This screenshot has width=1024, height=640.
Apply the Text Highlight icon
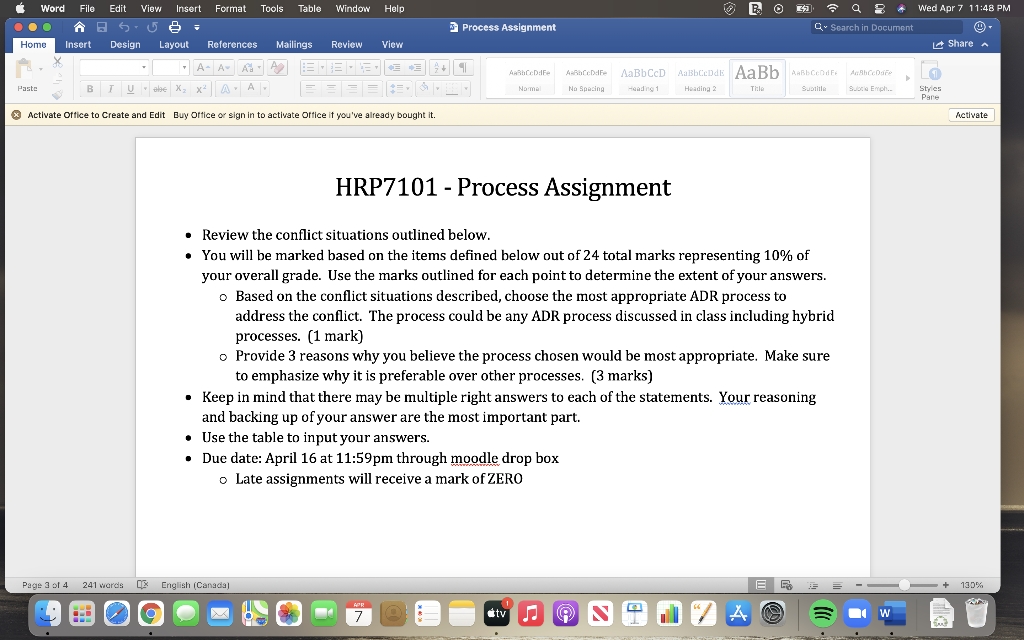pos(225,88)
